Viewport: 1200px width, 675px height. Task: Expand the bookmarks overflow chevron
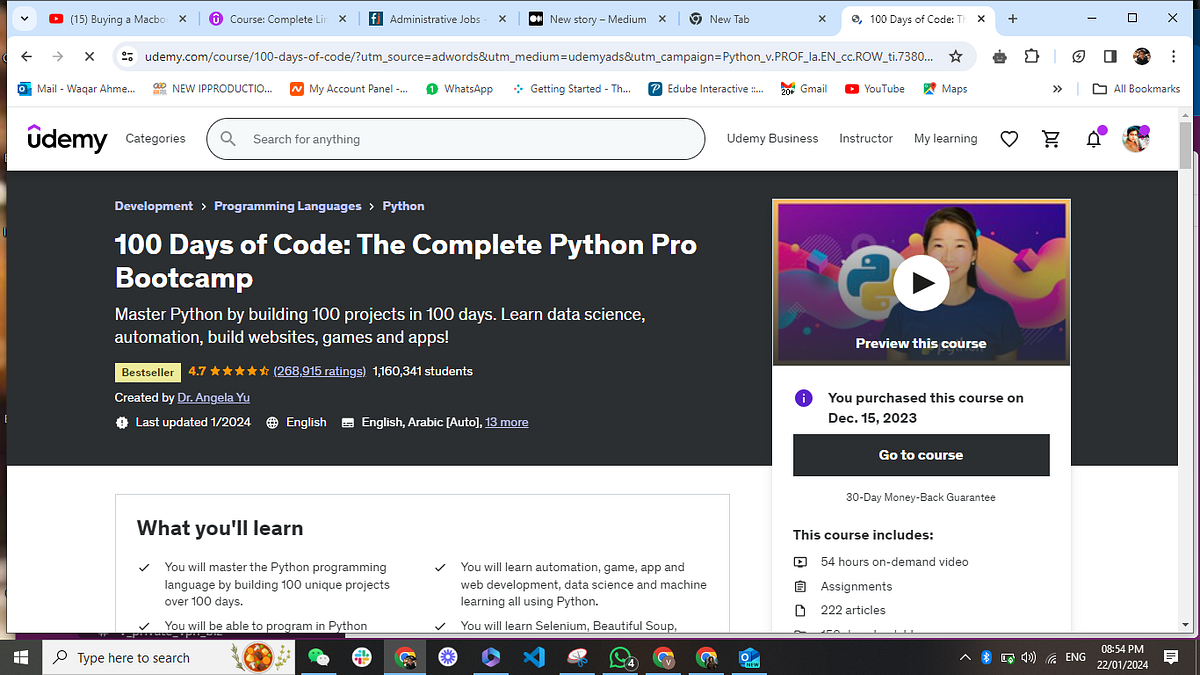pyautogui.click(x=1057, y=88)
